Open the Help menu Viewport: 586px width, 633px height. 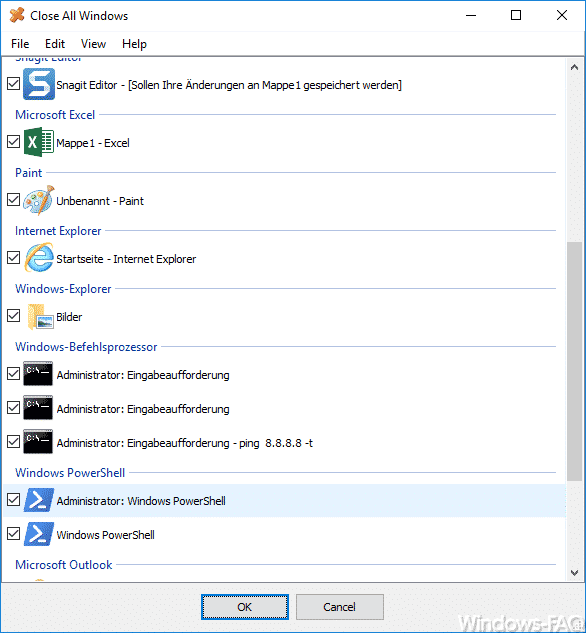134,44
